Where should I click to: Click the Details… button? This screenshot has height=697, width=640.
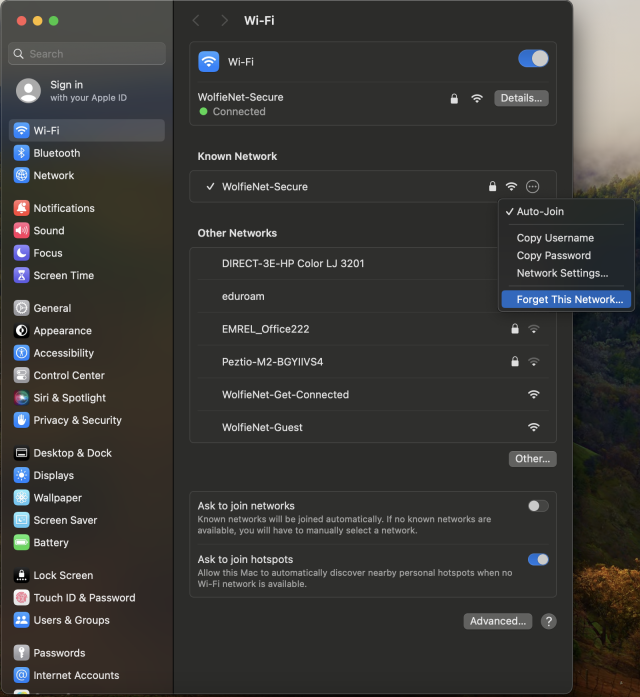pos(521,98)
